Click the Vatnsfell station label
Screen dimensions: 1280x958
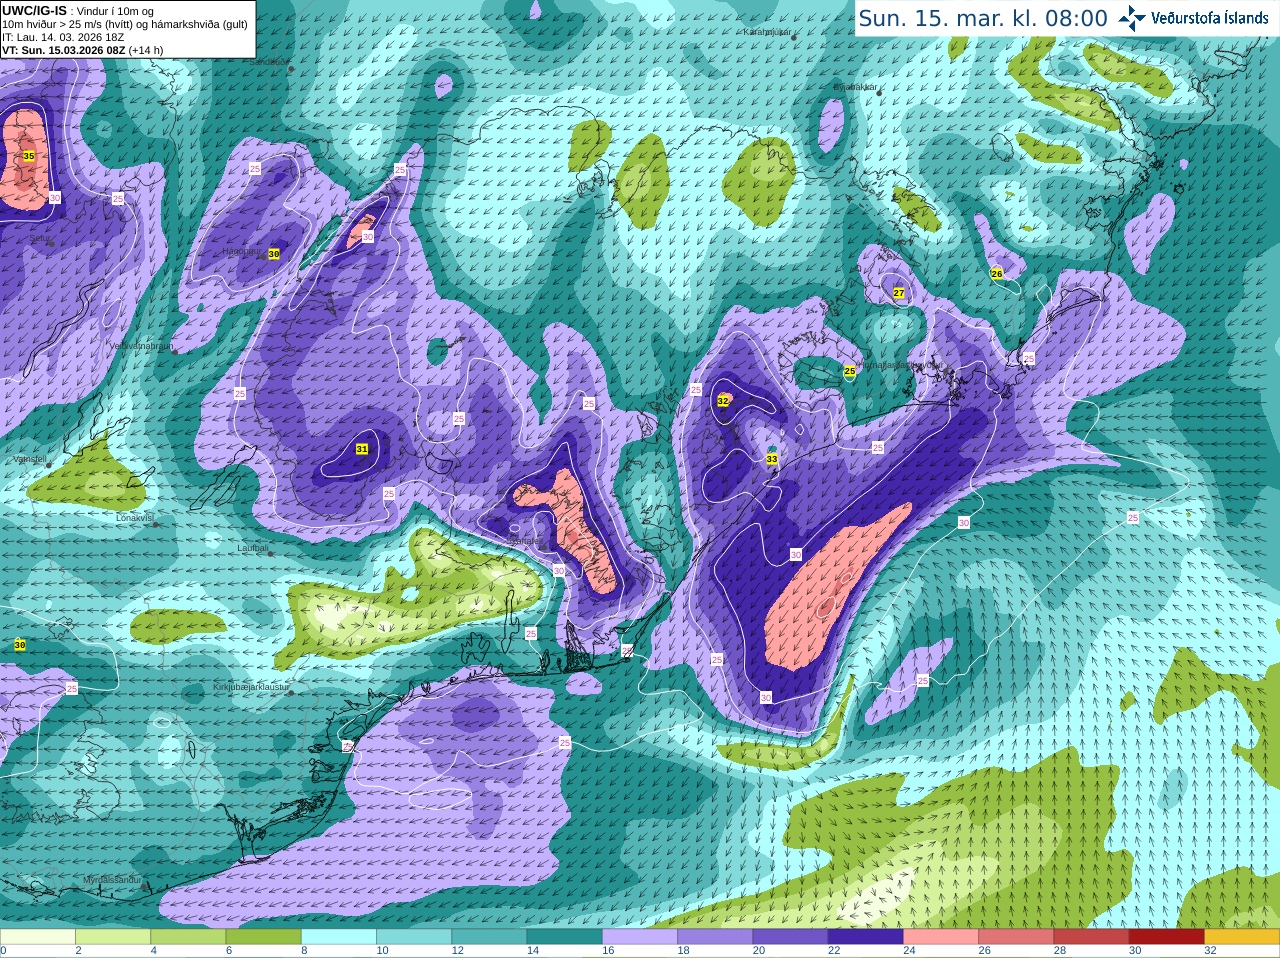pos(30,459)
